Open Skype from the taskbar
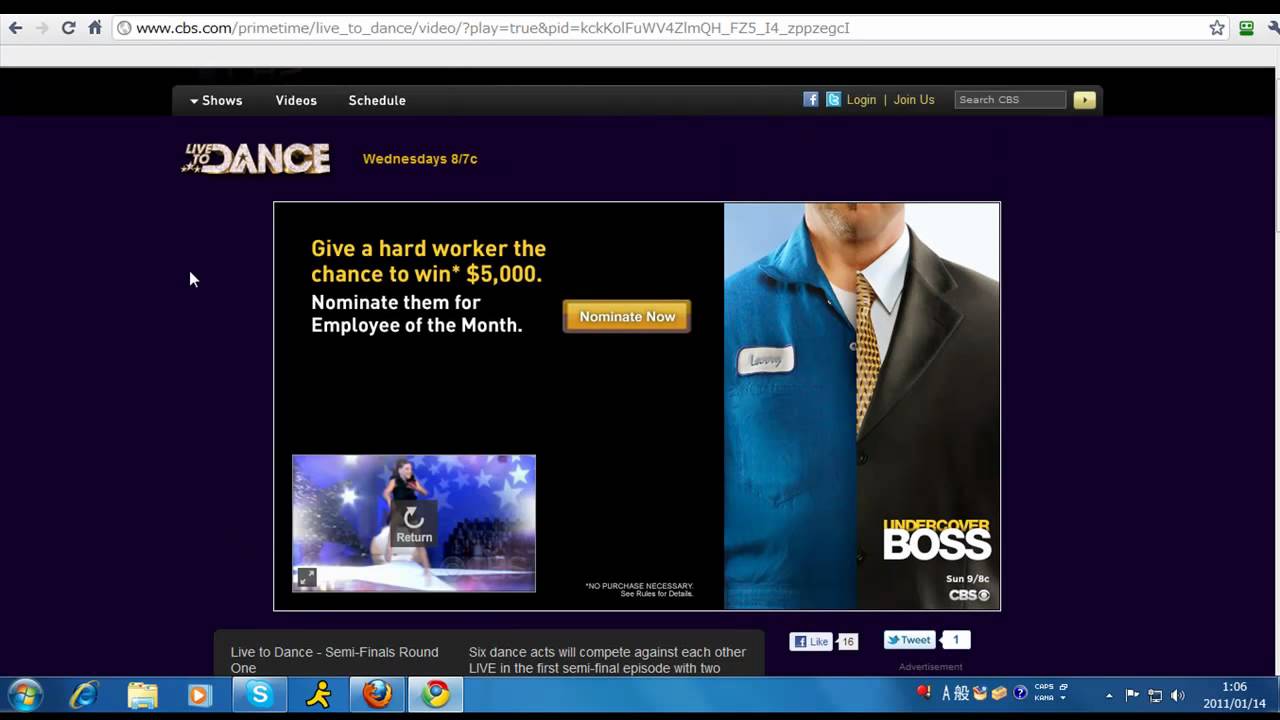This screenshot has width=1280, height=720. point(260,694)
